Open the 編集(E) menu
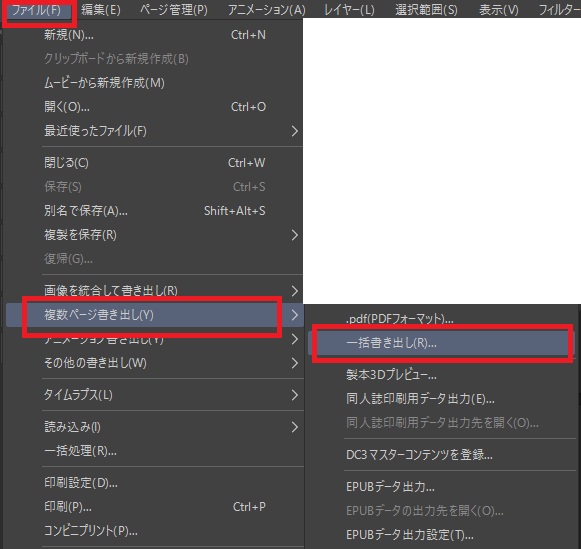 pos(101,10)
